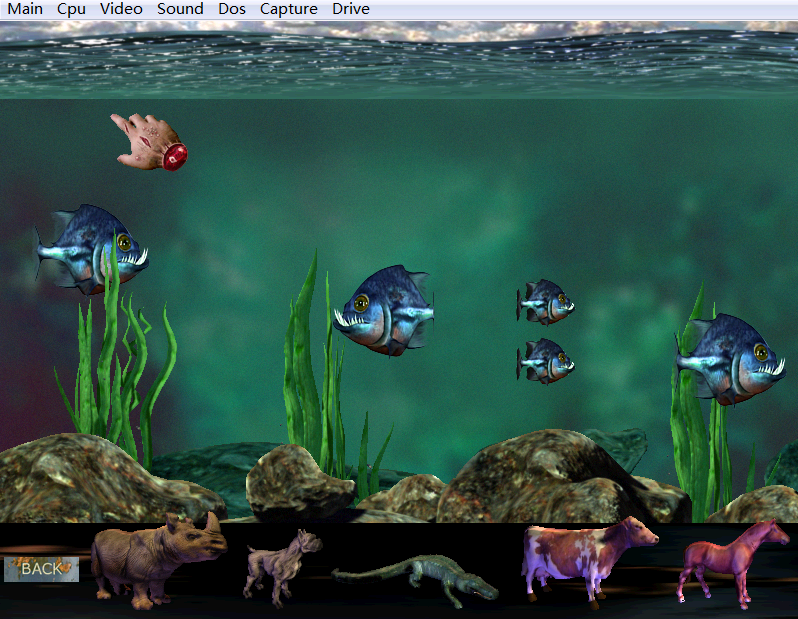Screen dimensions: 798x619
Task: Choose the crocodile animal icon
Action: [x=415, y=581]
